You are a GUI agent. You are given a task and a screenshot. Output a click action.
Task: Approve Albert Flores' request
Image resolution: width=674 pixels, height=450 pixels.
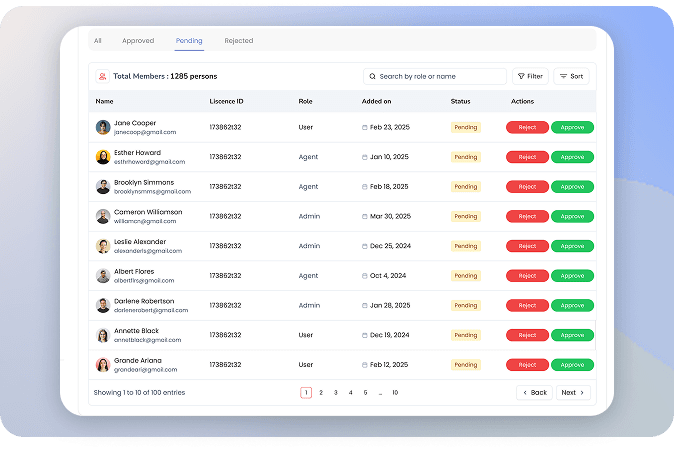pos(572,276)
